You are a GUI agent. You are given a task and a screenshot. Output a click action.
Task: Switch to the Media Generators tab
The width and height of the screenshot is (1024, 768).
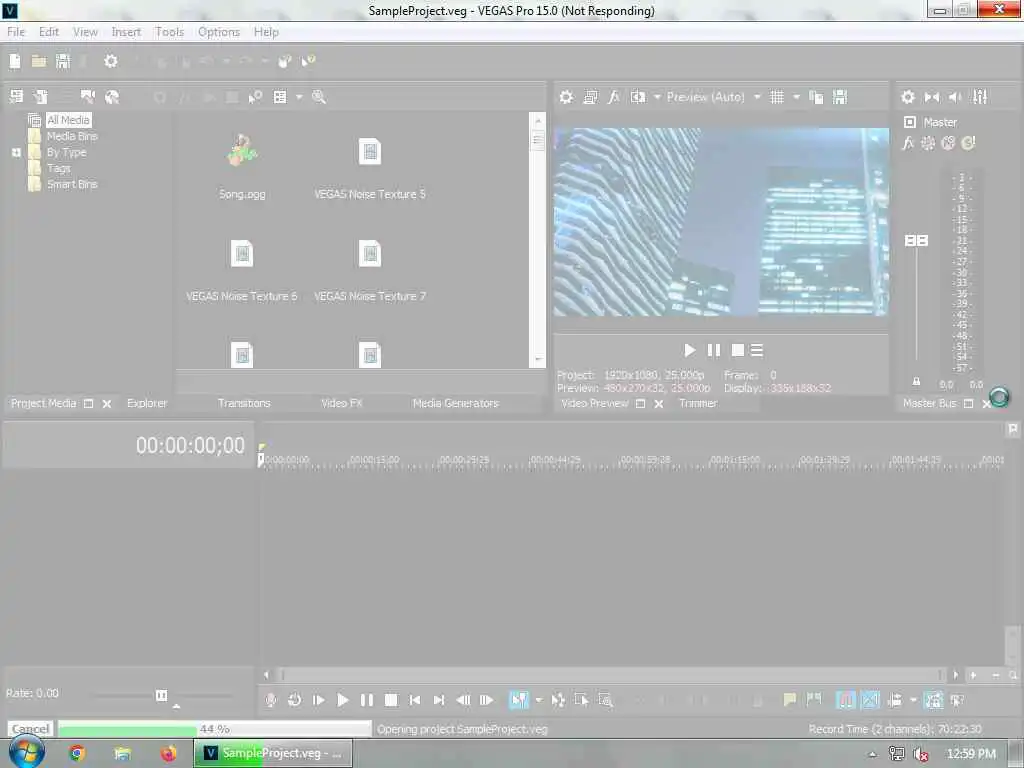click(455, 404)
